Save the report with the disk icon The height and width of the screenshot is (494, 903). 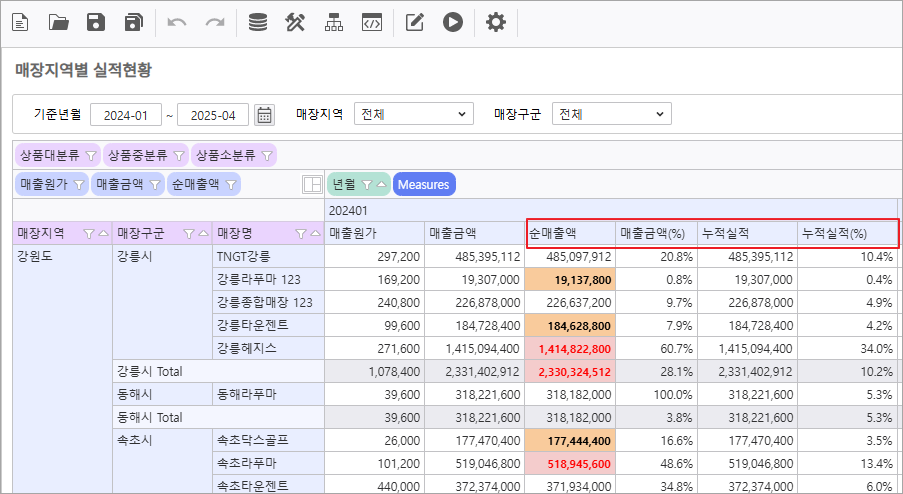click(96, 22)
